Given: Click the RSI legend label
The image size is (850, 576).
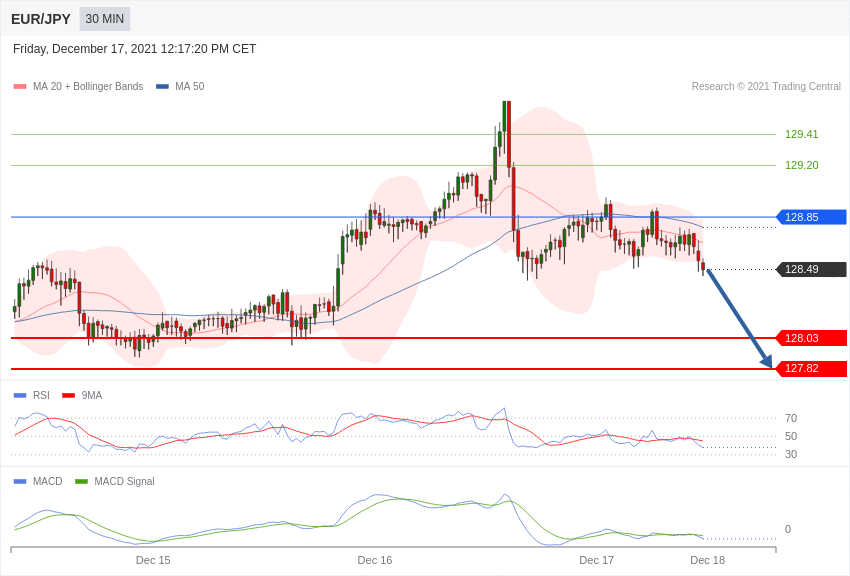Looking at the screenshot, I should (x=41, y=396).
